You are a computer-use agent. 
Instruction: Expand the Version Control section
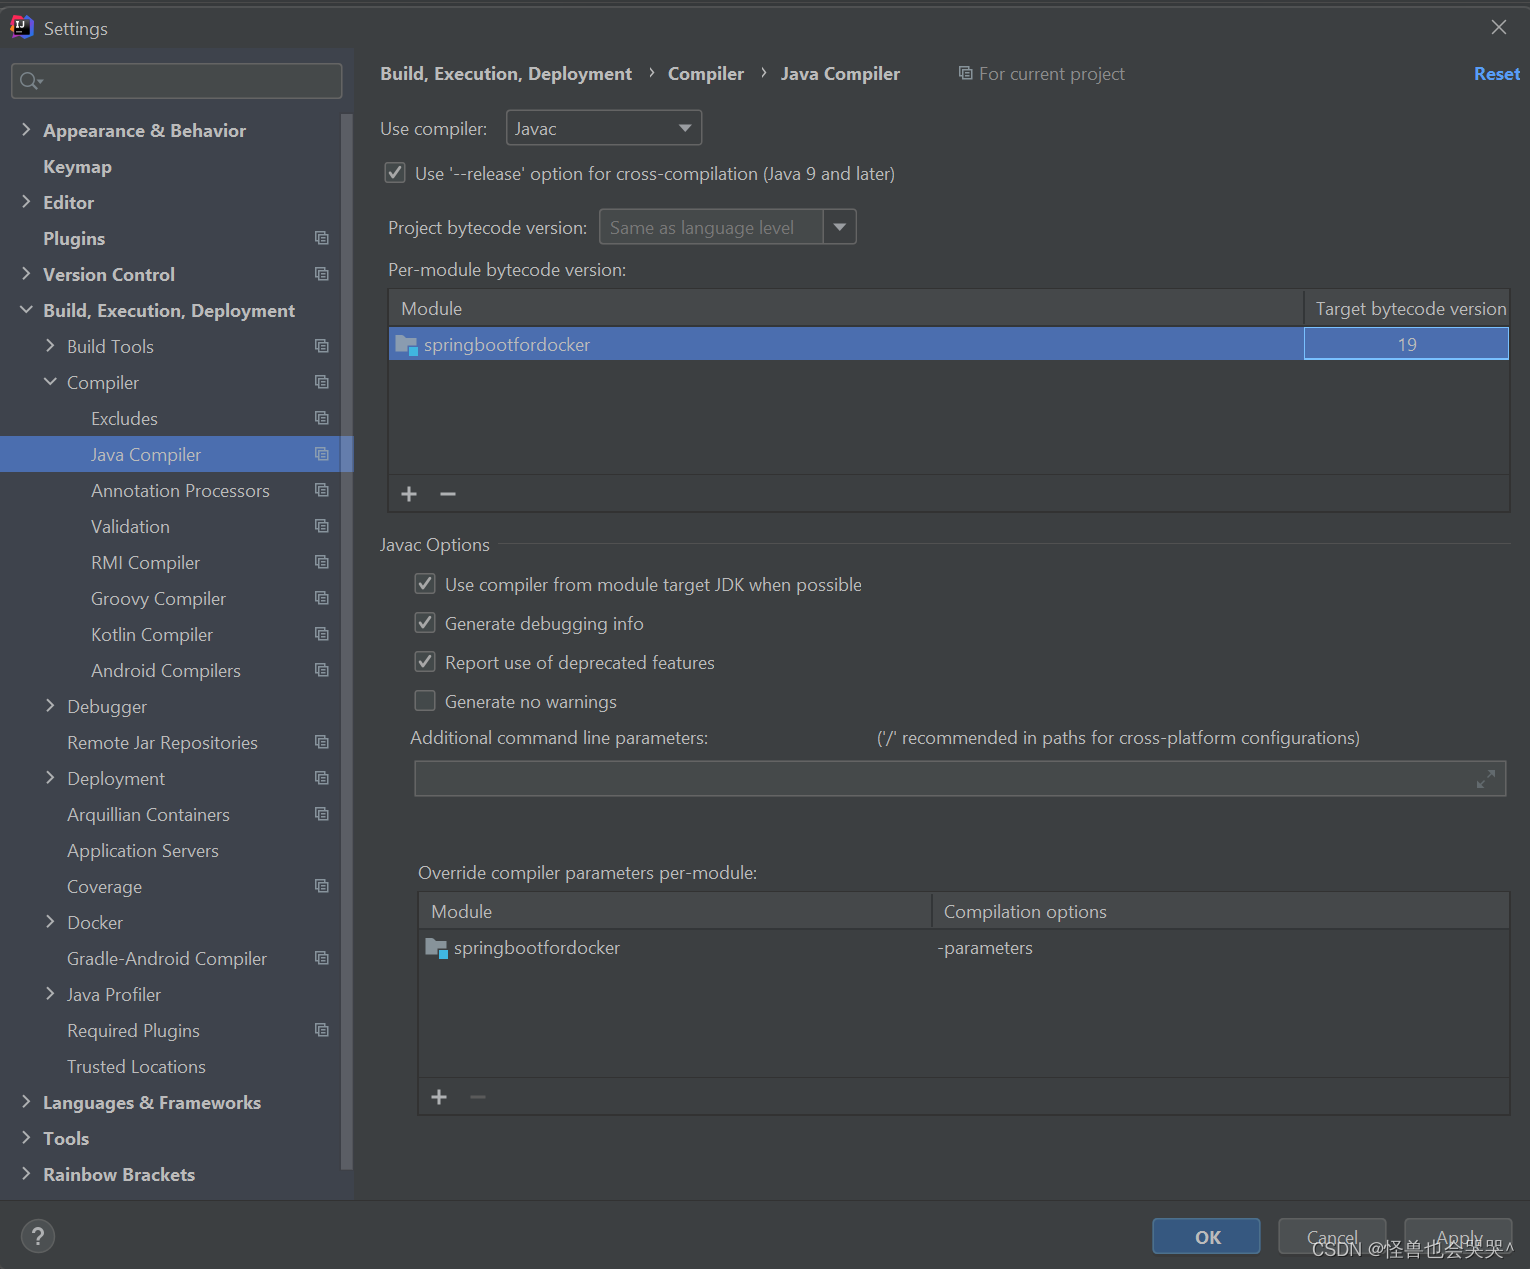[x=26, y=274]
